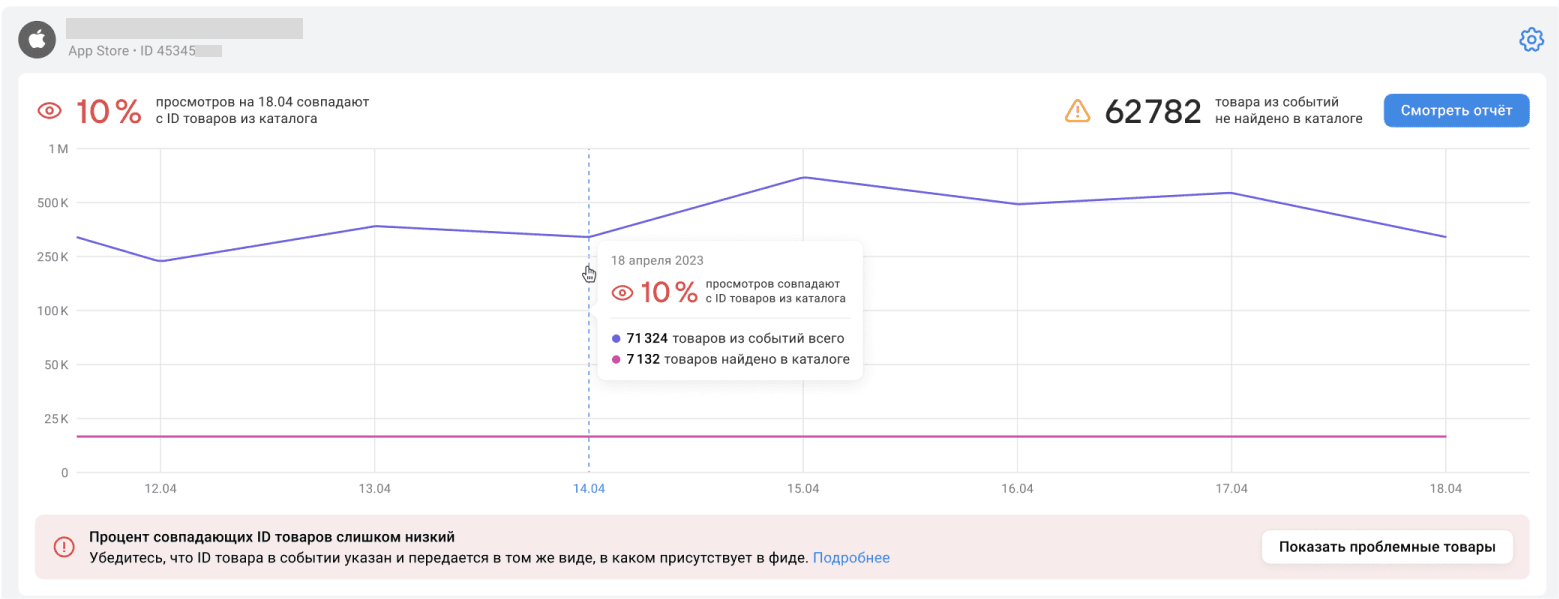Select the 17.04 date on the axis
1559x599 pixels.
(x=1231, y=489)
